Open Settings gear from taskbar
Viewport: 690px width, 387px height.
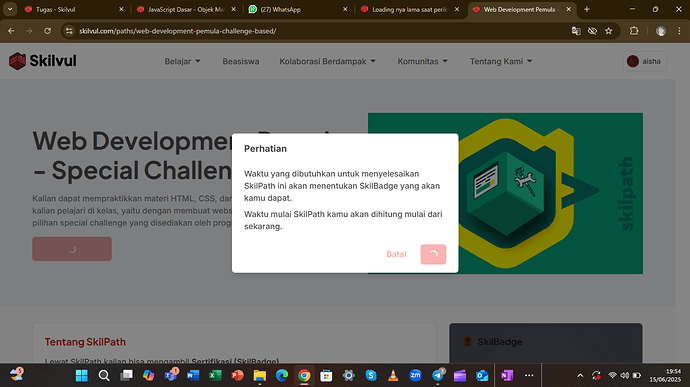pyautogui.click(x=349, y=376)
